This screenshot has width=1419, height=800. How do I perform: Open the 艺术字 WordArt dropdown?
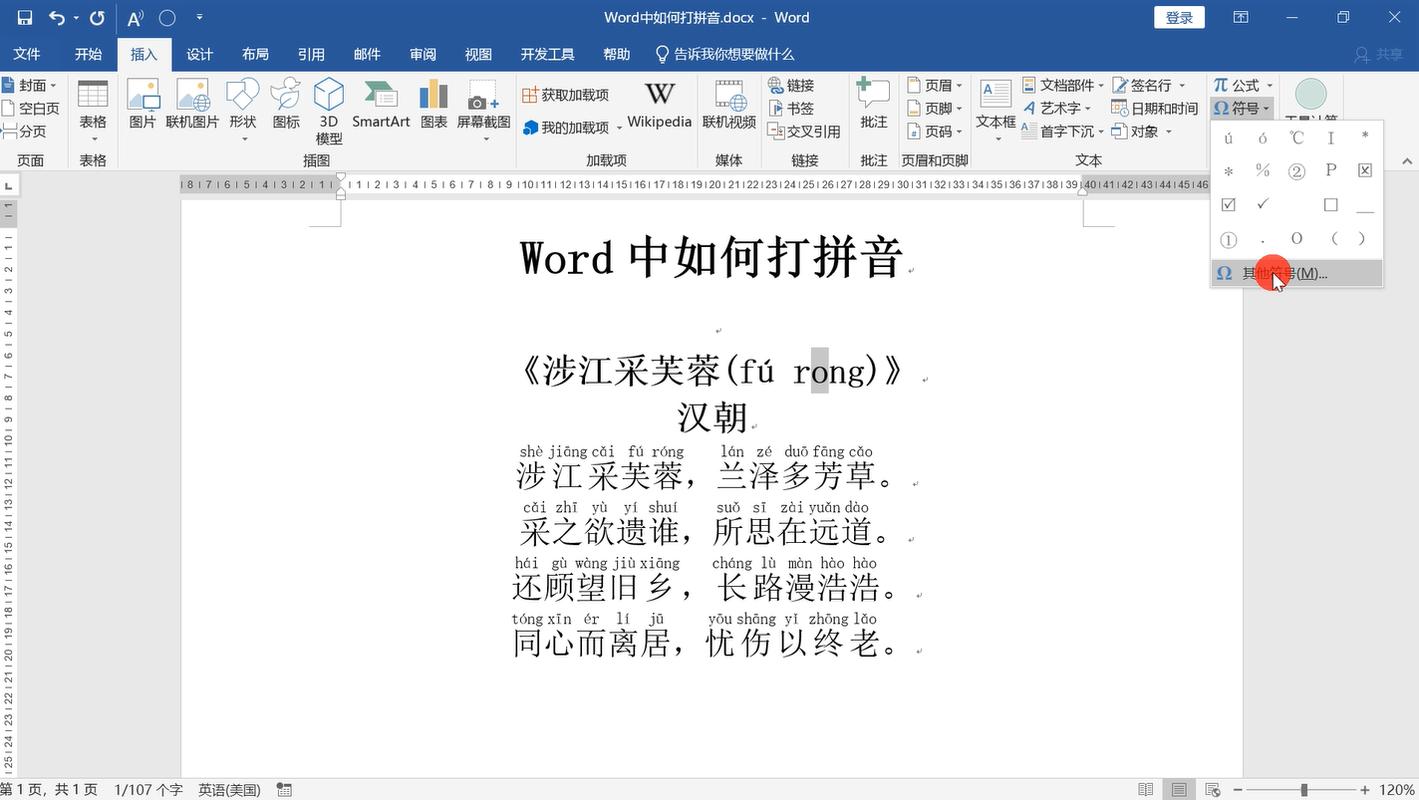click(1058, 108)
